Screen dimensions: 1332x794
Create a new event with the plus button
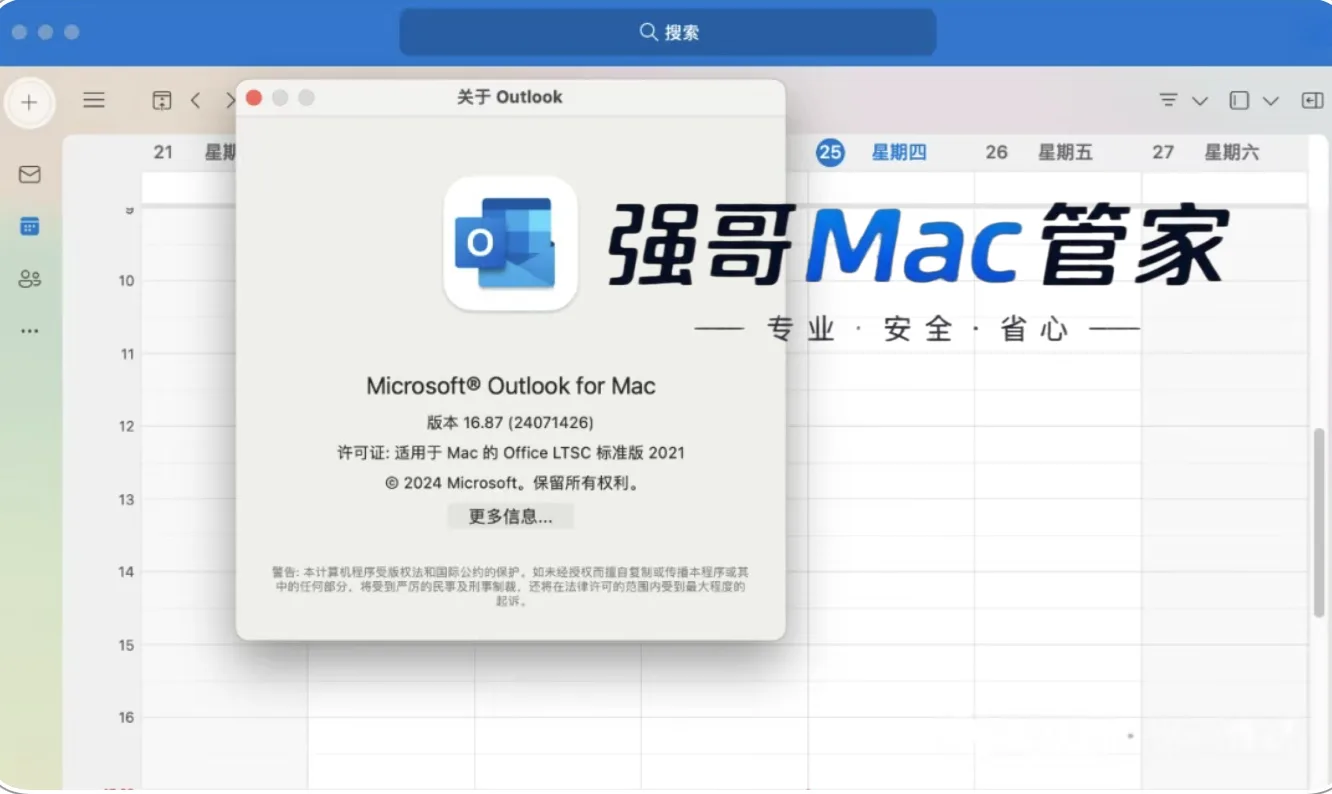click(29, 102)
